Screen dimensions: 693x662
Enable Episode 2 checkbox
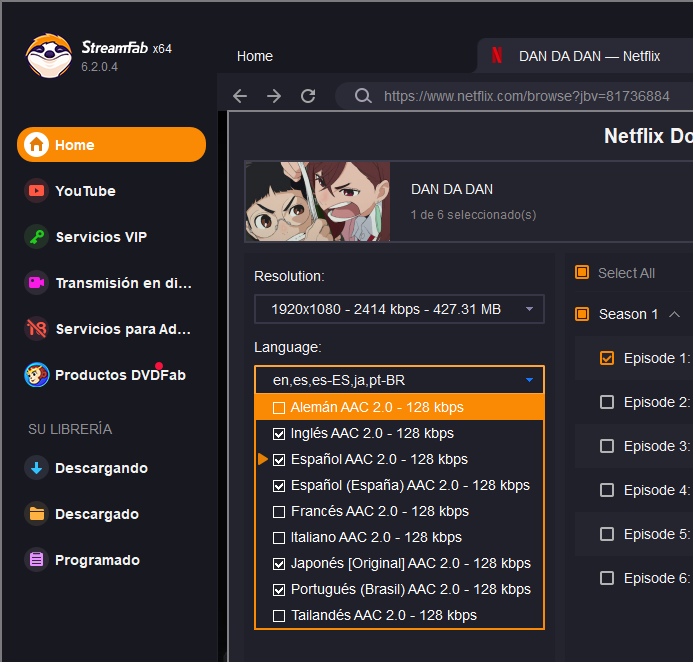coord(607,402)
